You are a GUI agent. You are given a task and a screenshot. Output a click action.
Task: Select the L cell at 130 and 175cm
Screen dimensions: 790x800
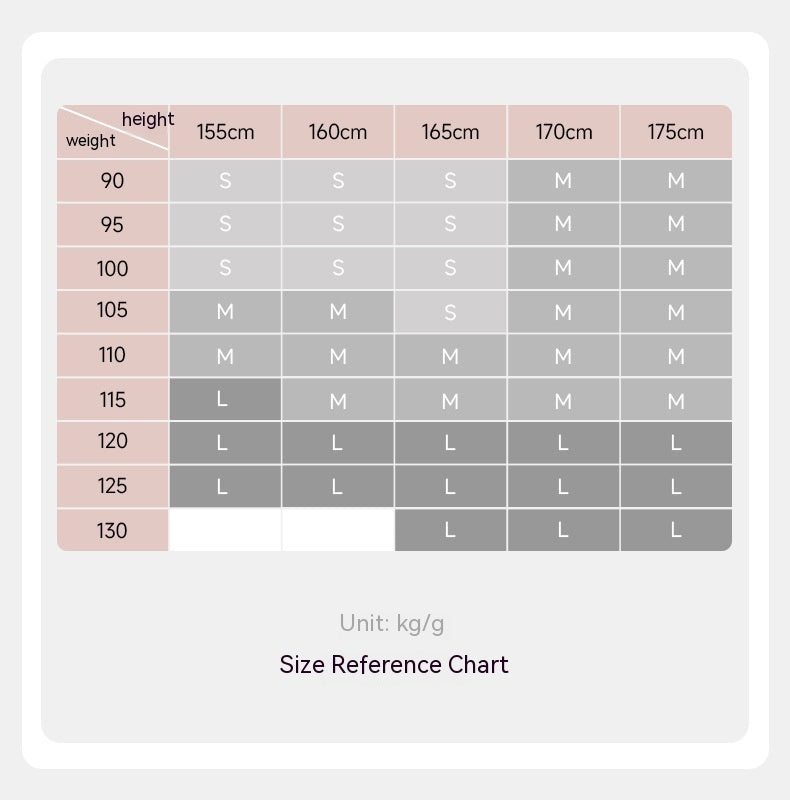[676, 530]
